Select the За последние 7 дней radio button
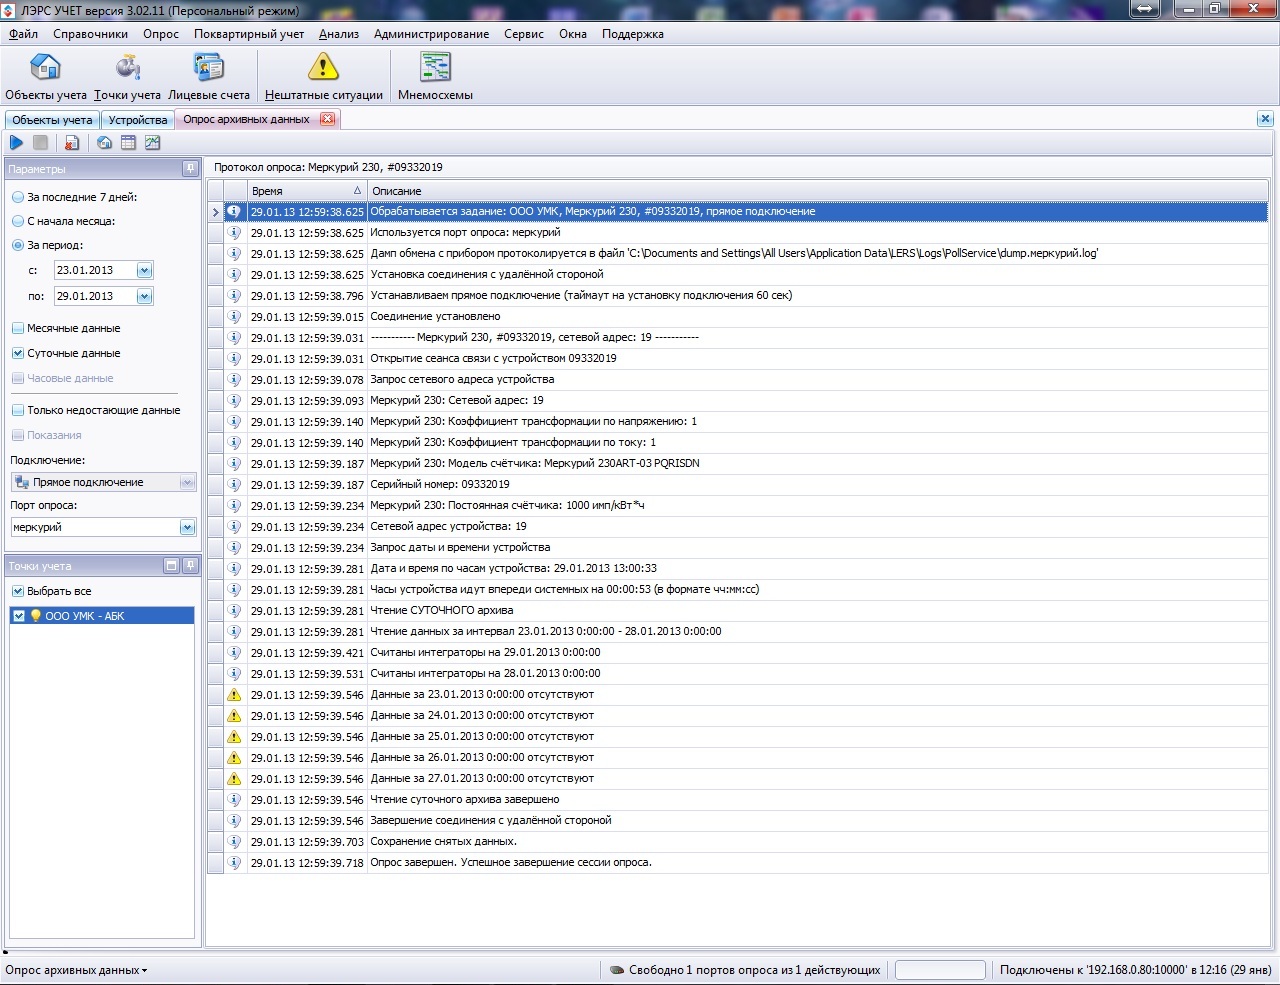Viewport: 1280px width, 985px height. pyautogui.click(x=18, y=197)
